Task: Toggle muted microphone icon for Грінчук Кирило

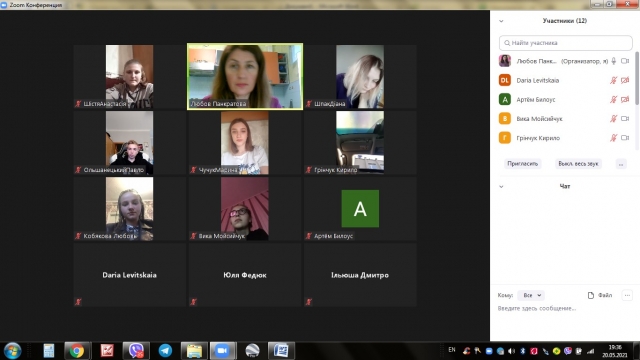Action: [x=613, y=138]
